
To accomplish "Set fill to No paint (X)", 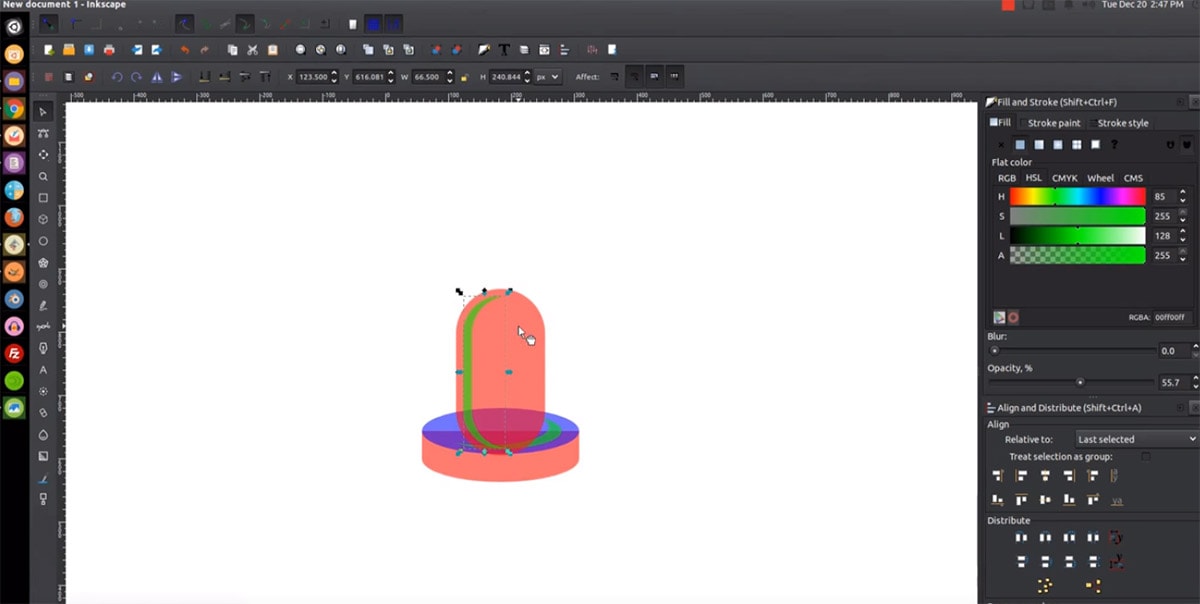I will click(1001, 145).
